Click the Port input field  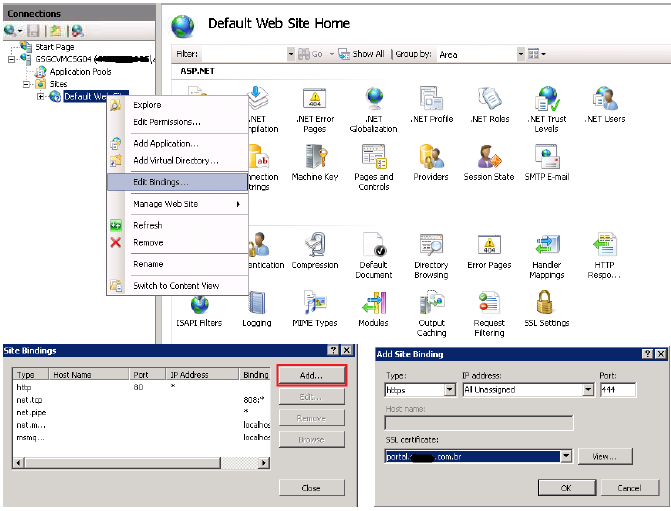click(x=619, y=390)
